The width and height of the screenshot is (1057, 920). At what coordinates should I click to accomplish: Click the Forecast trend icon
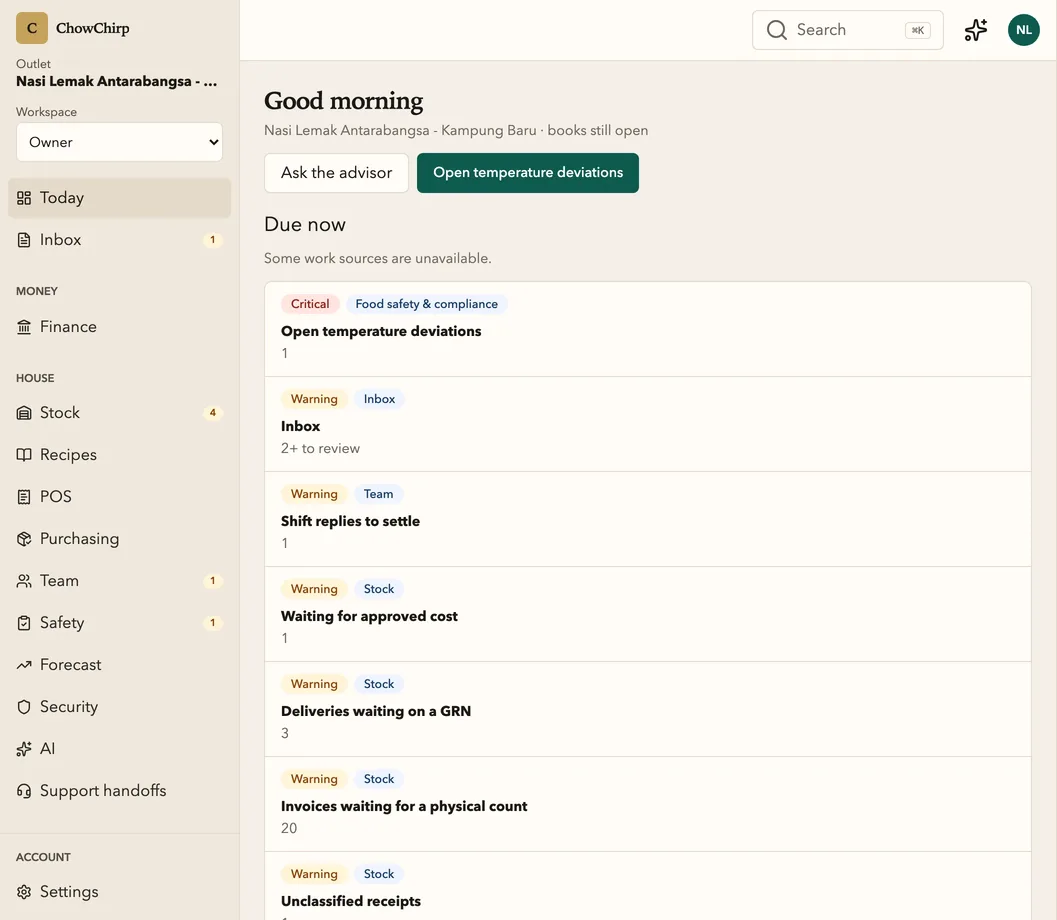24,665
